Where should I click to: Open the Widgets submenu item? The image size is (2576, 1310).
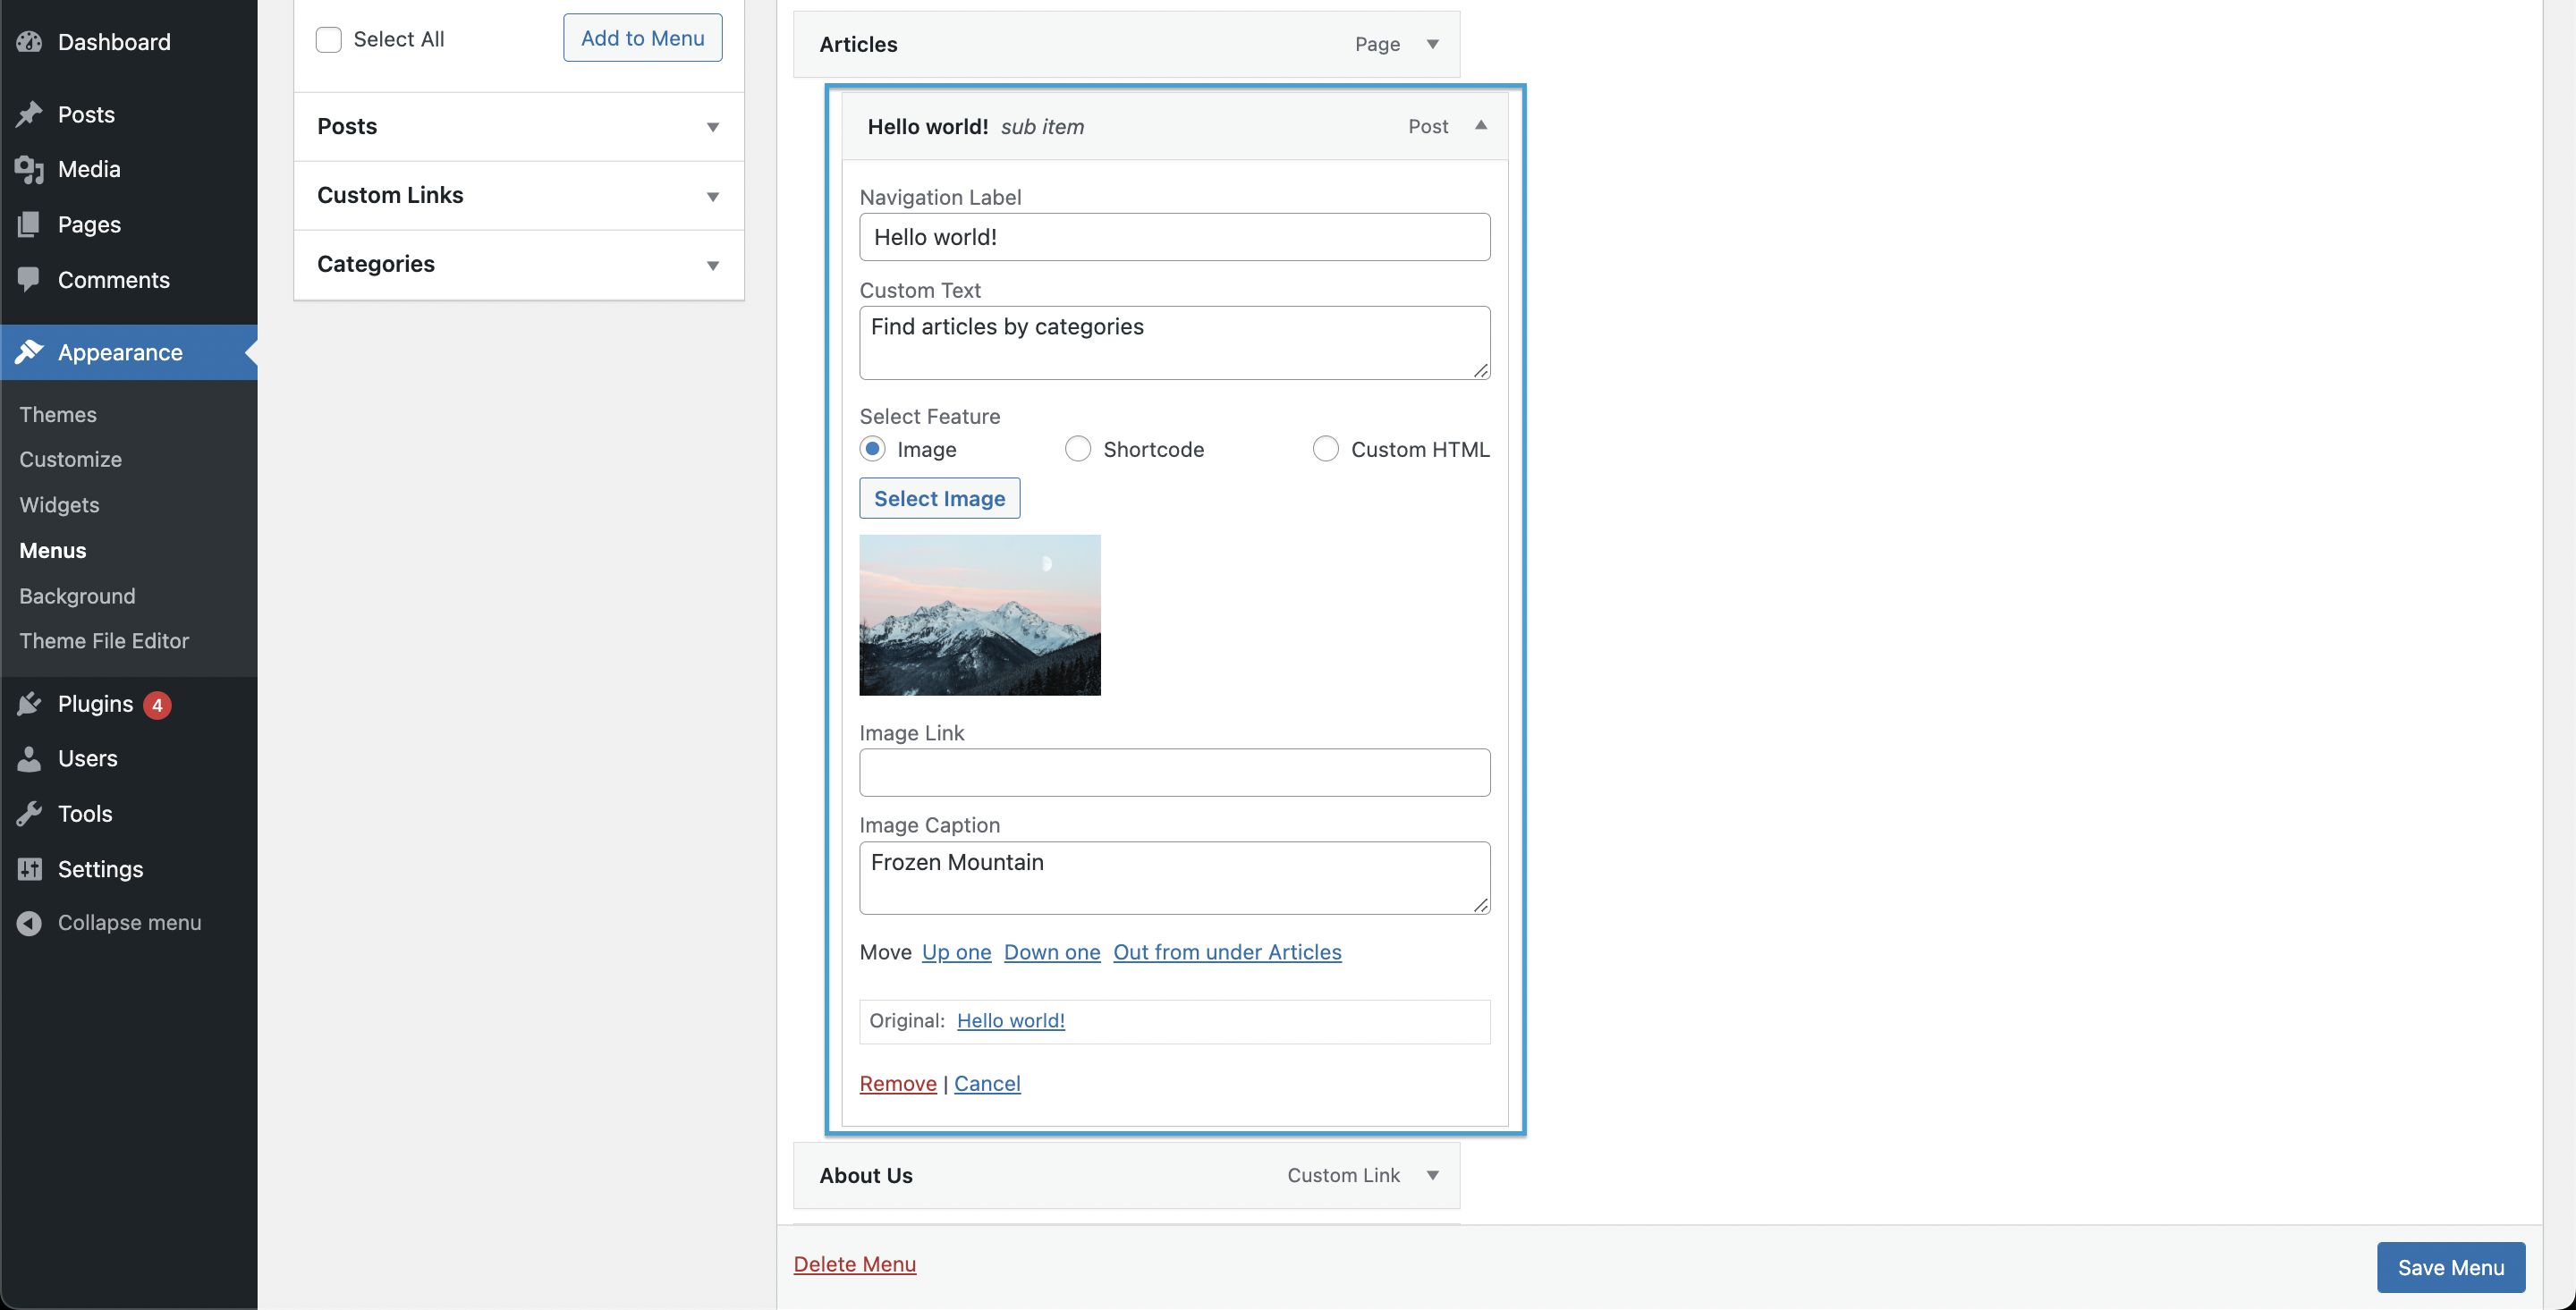[59, 505]
